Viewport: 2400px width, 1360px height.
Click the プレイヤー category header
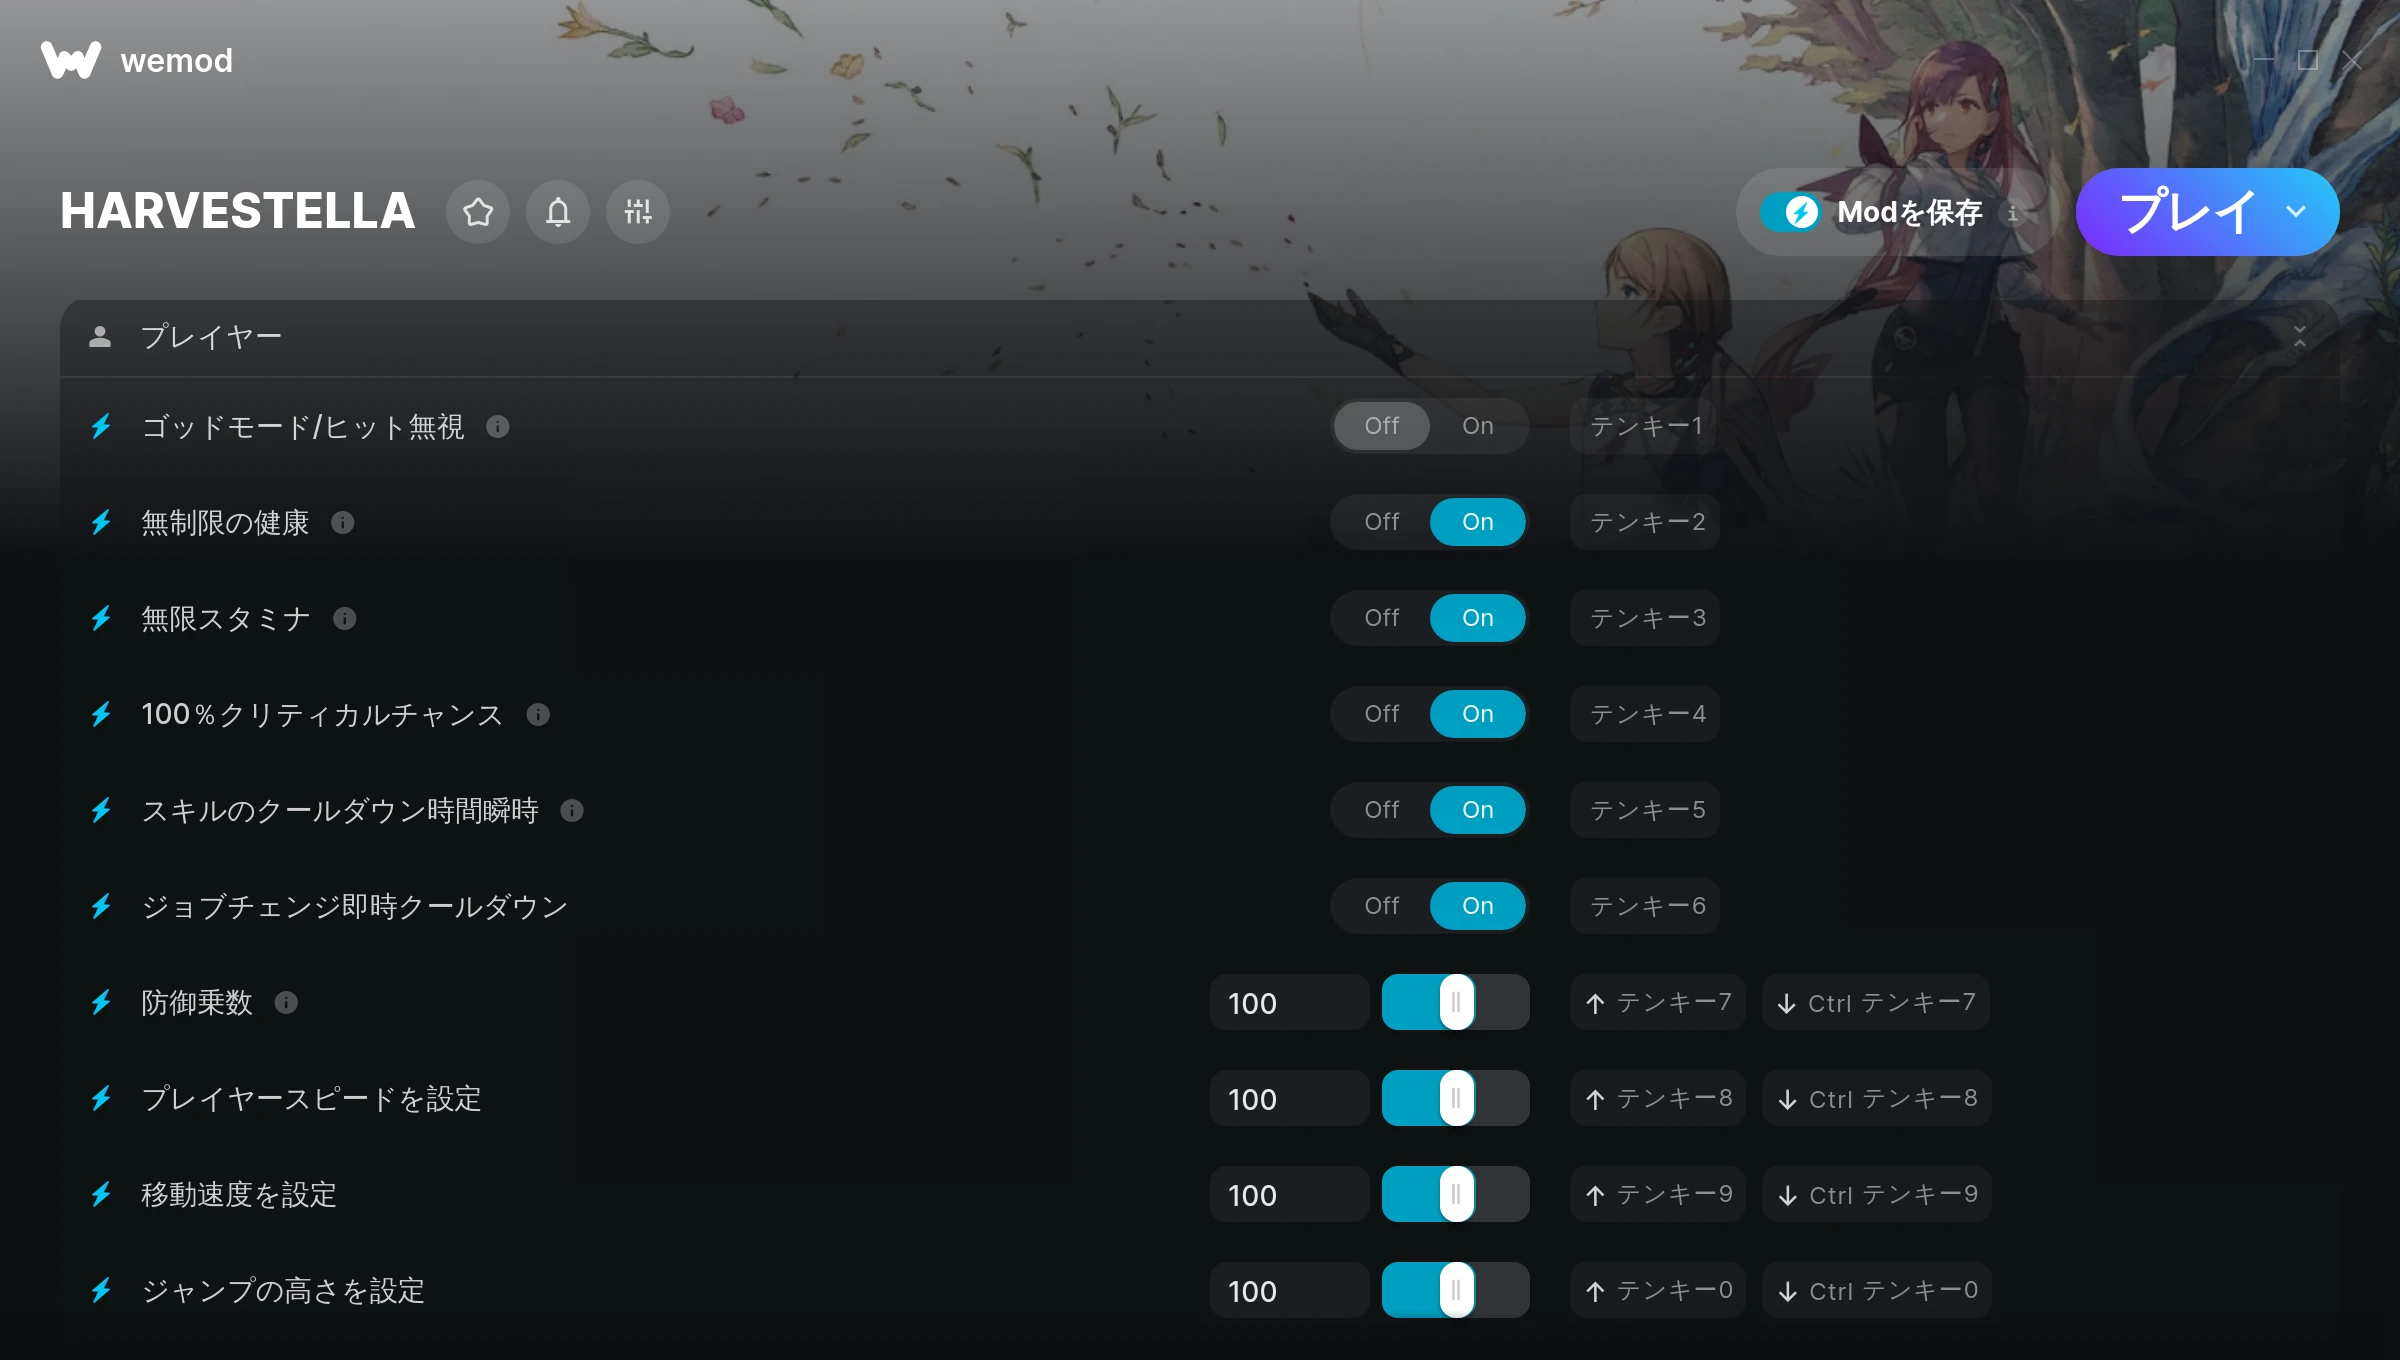coord(1199,338)
